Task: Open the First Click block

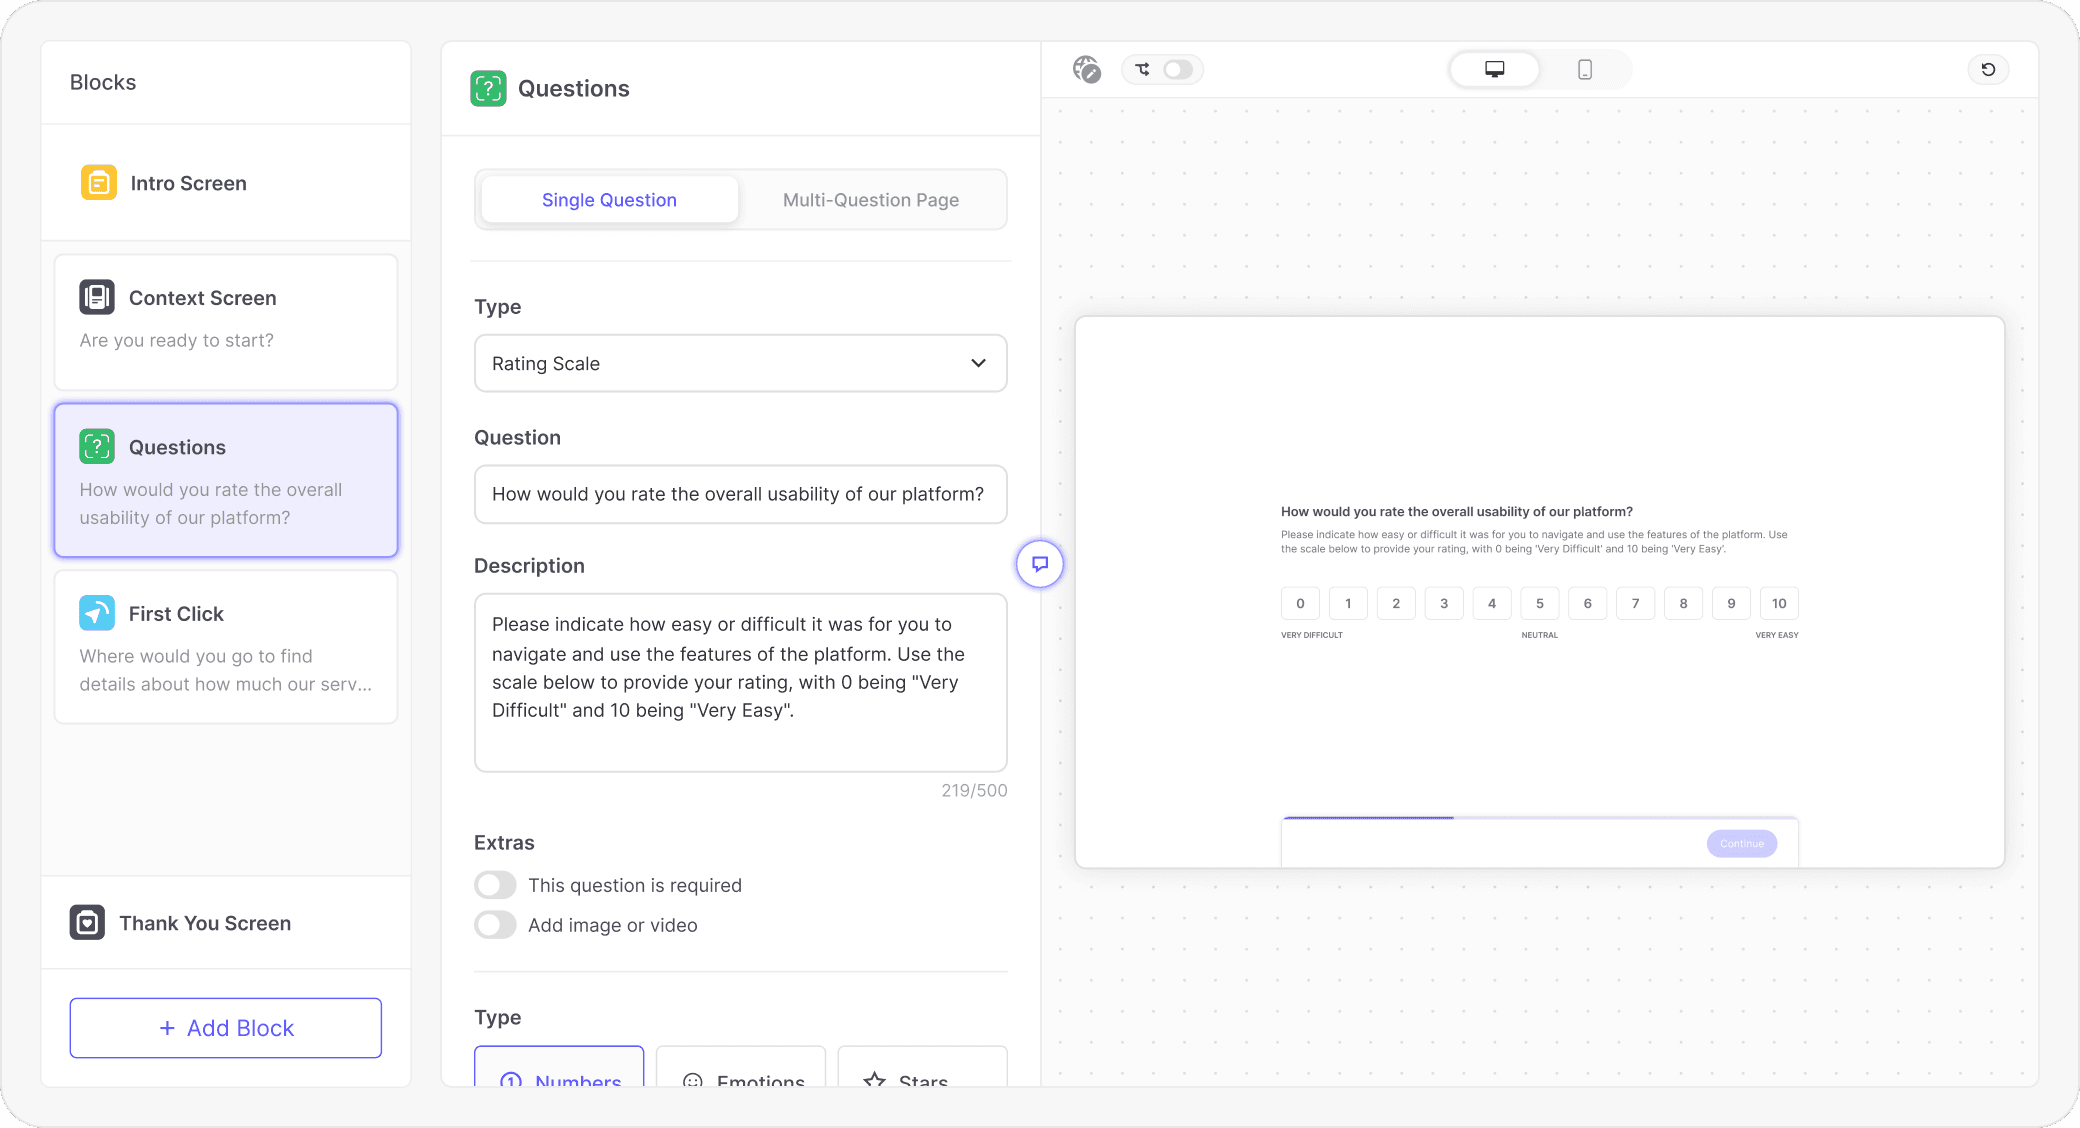Action: click(x=226, y=646)
